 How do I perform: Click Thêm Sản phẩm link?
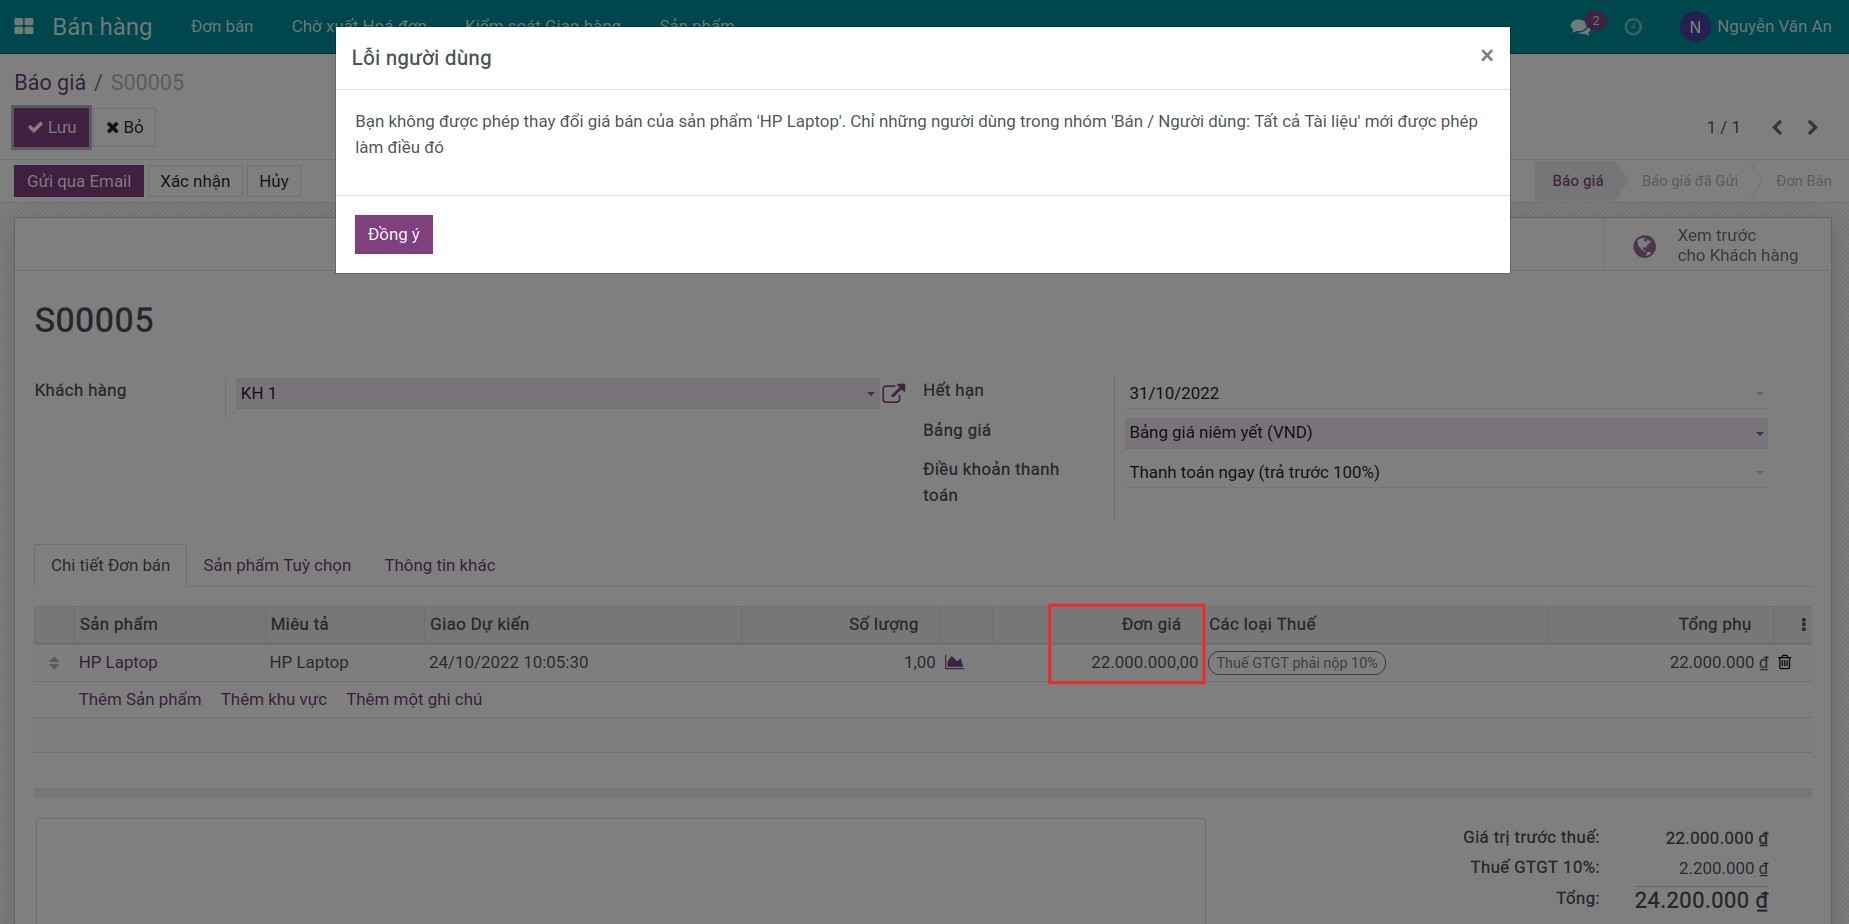point(140,699)
